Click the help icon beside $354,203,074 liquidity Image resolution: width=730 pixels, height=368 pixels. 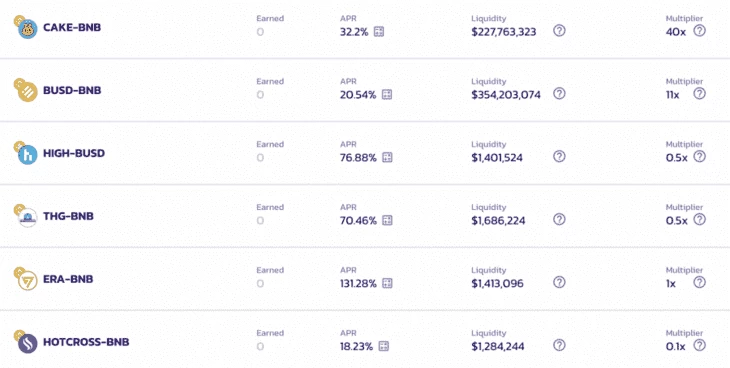coord(559,94)
